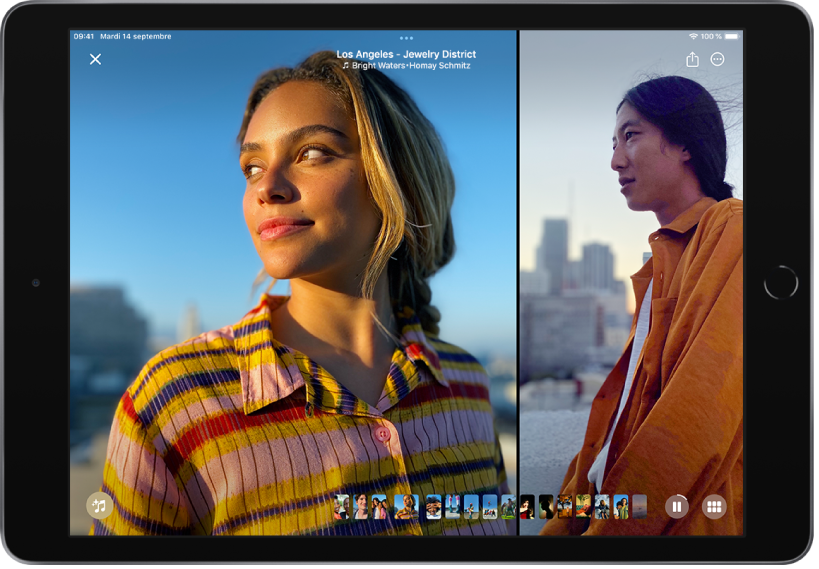Open the Memory Mixes music note button

pos(99,506)
